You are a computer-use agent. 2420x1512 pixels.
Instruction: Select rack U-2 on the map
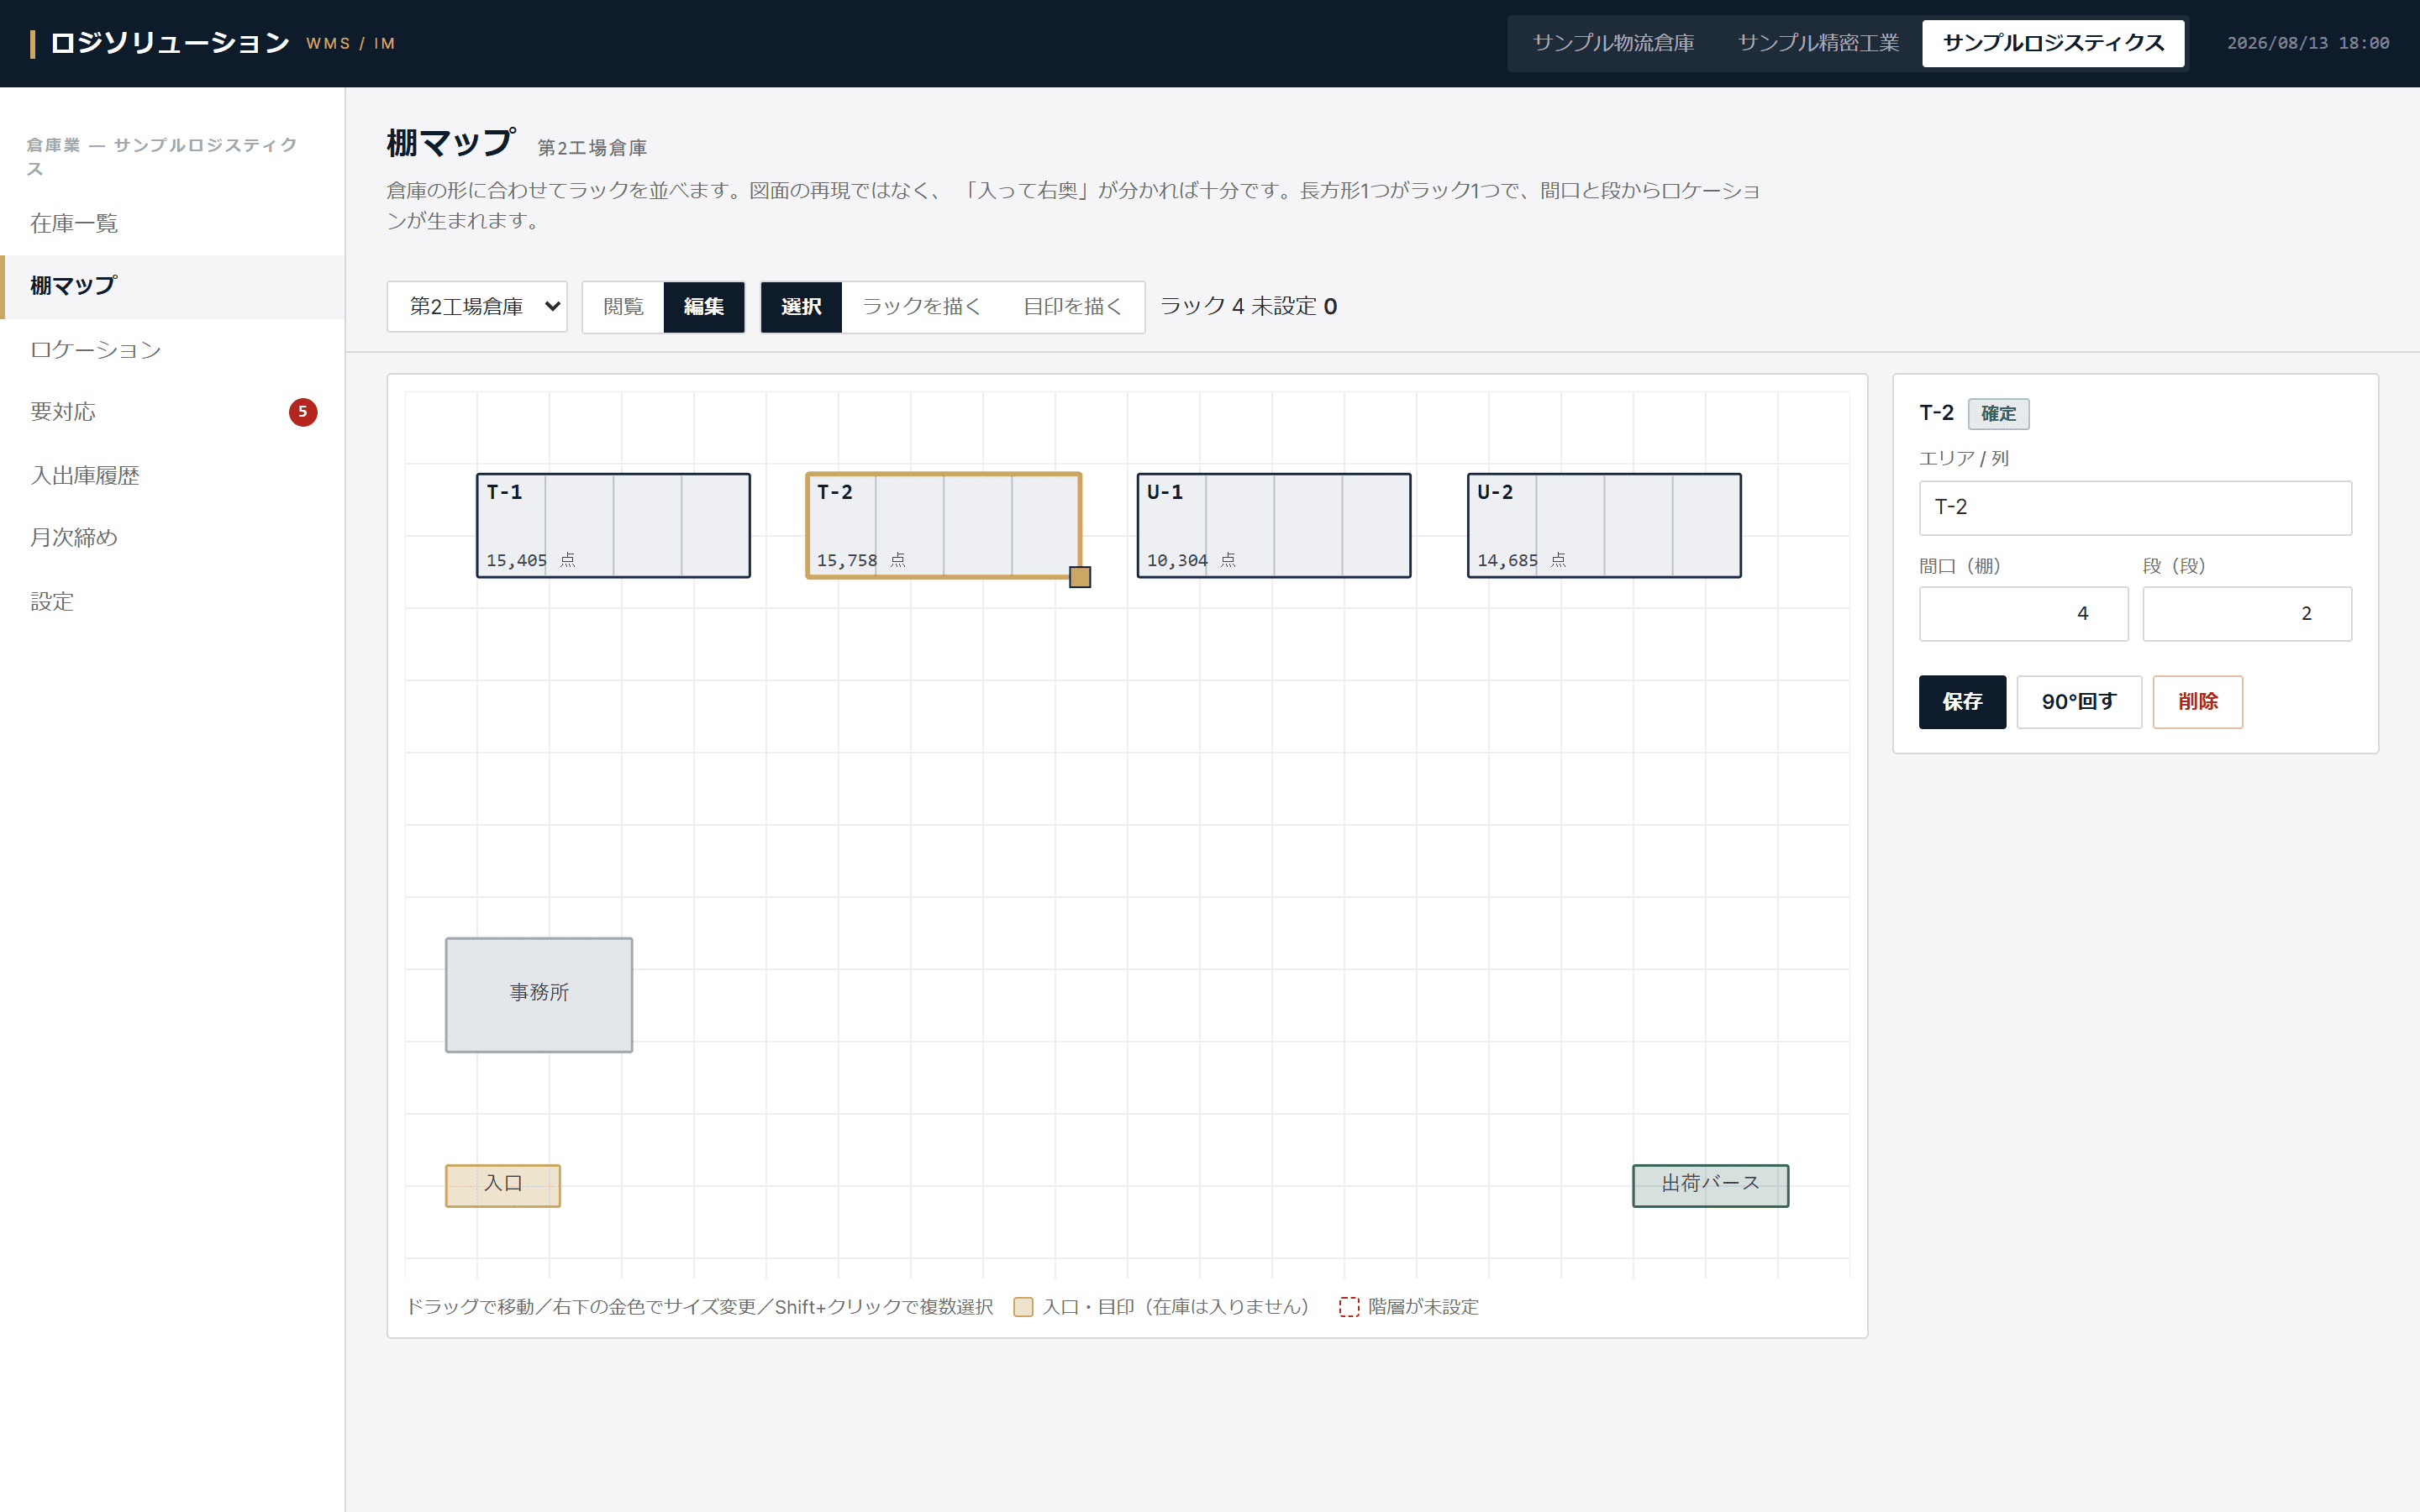click(x=1604, y=526)
